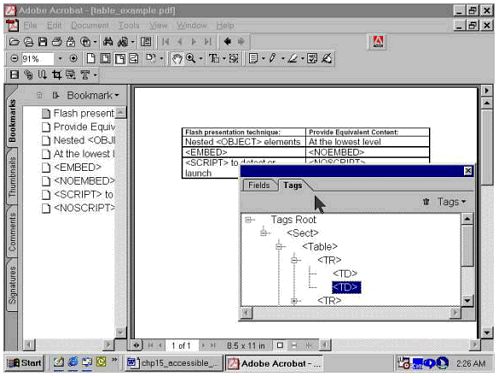Viewport: 499px width, 376px height.
Task: Select the Zoom magnifier tool
Action: coord(191,59)
